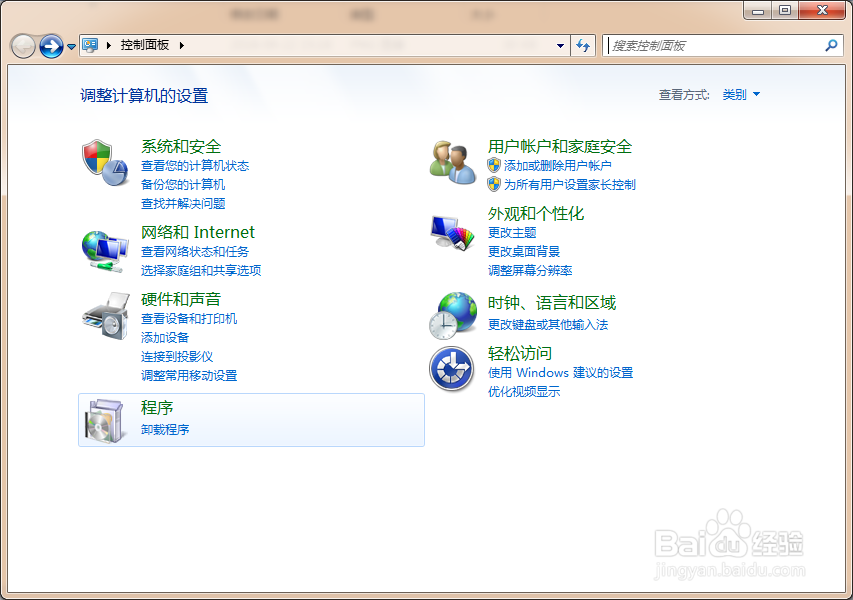Click 优化视频显示 link
This screenshot has width=853, height=600.
[x=523, y=392]
